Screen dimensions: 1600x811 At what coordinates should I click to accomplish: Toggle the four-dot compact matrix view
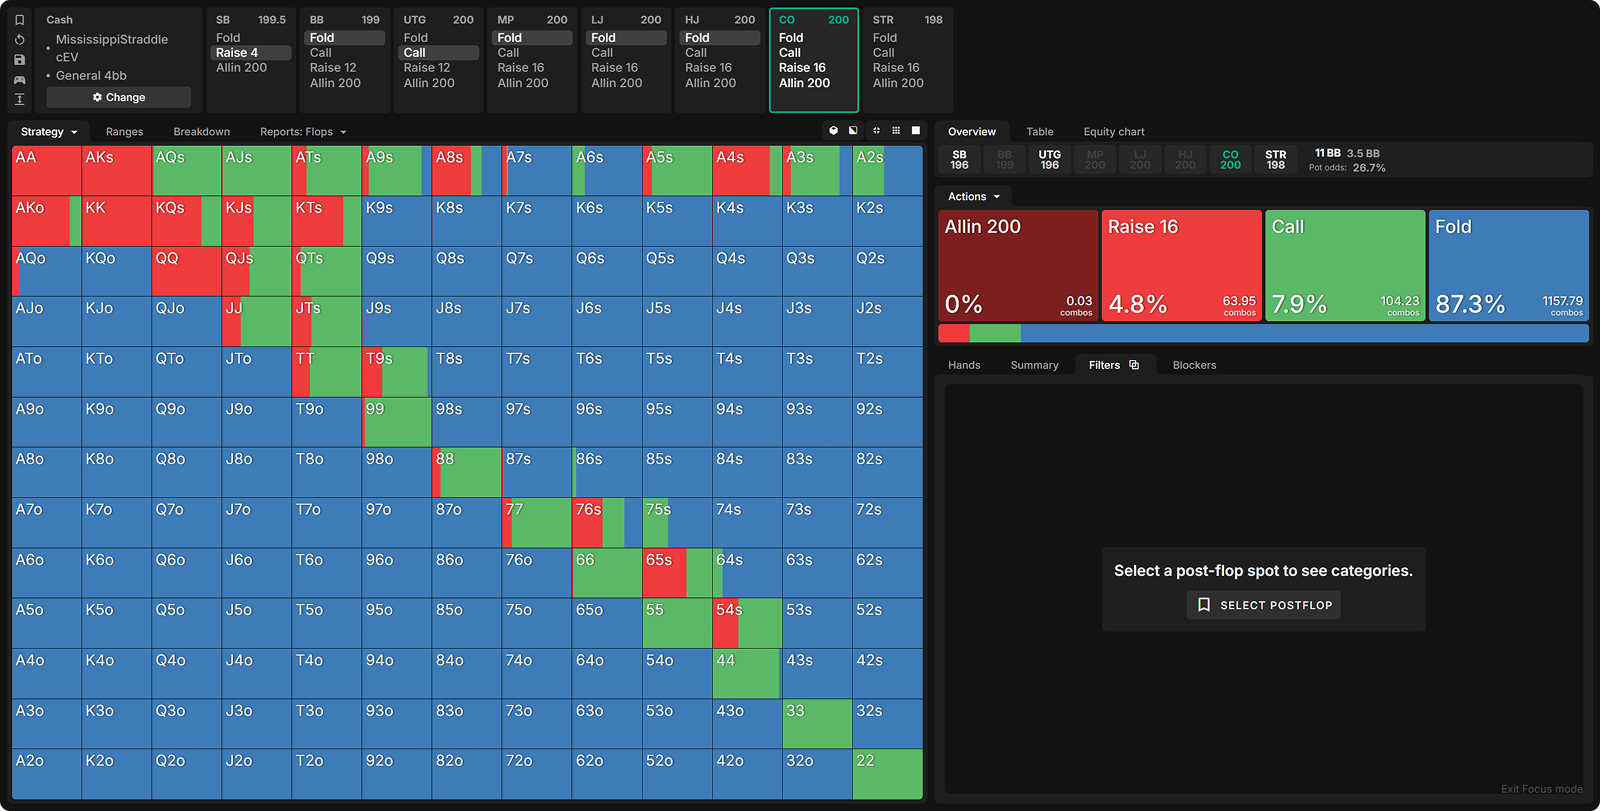tap(876, 131)
